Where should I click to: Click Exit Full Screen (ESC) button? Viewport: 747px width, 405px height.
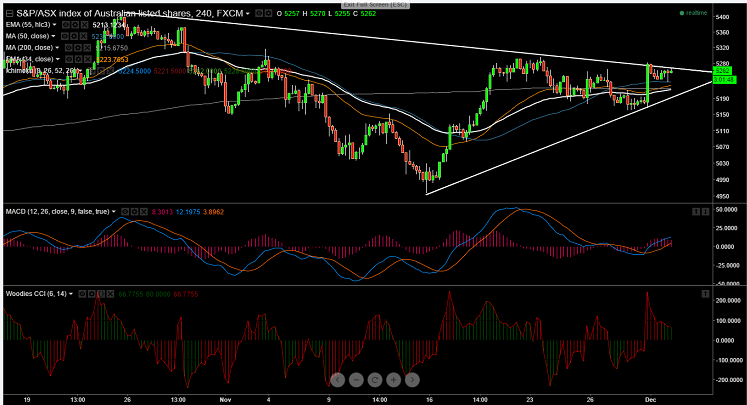(375, 4)
